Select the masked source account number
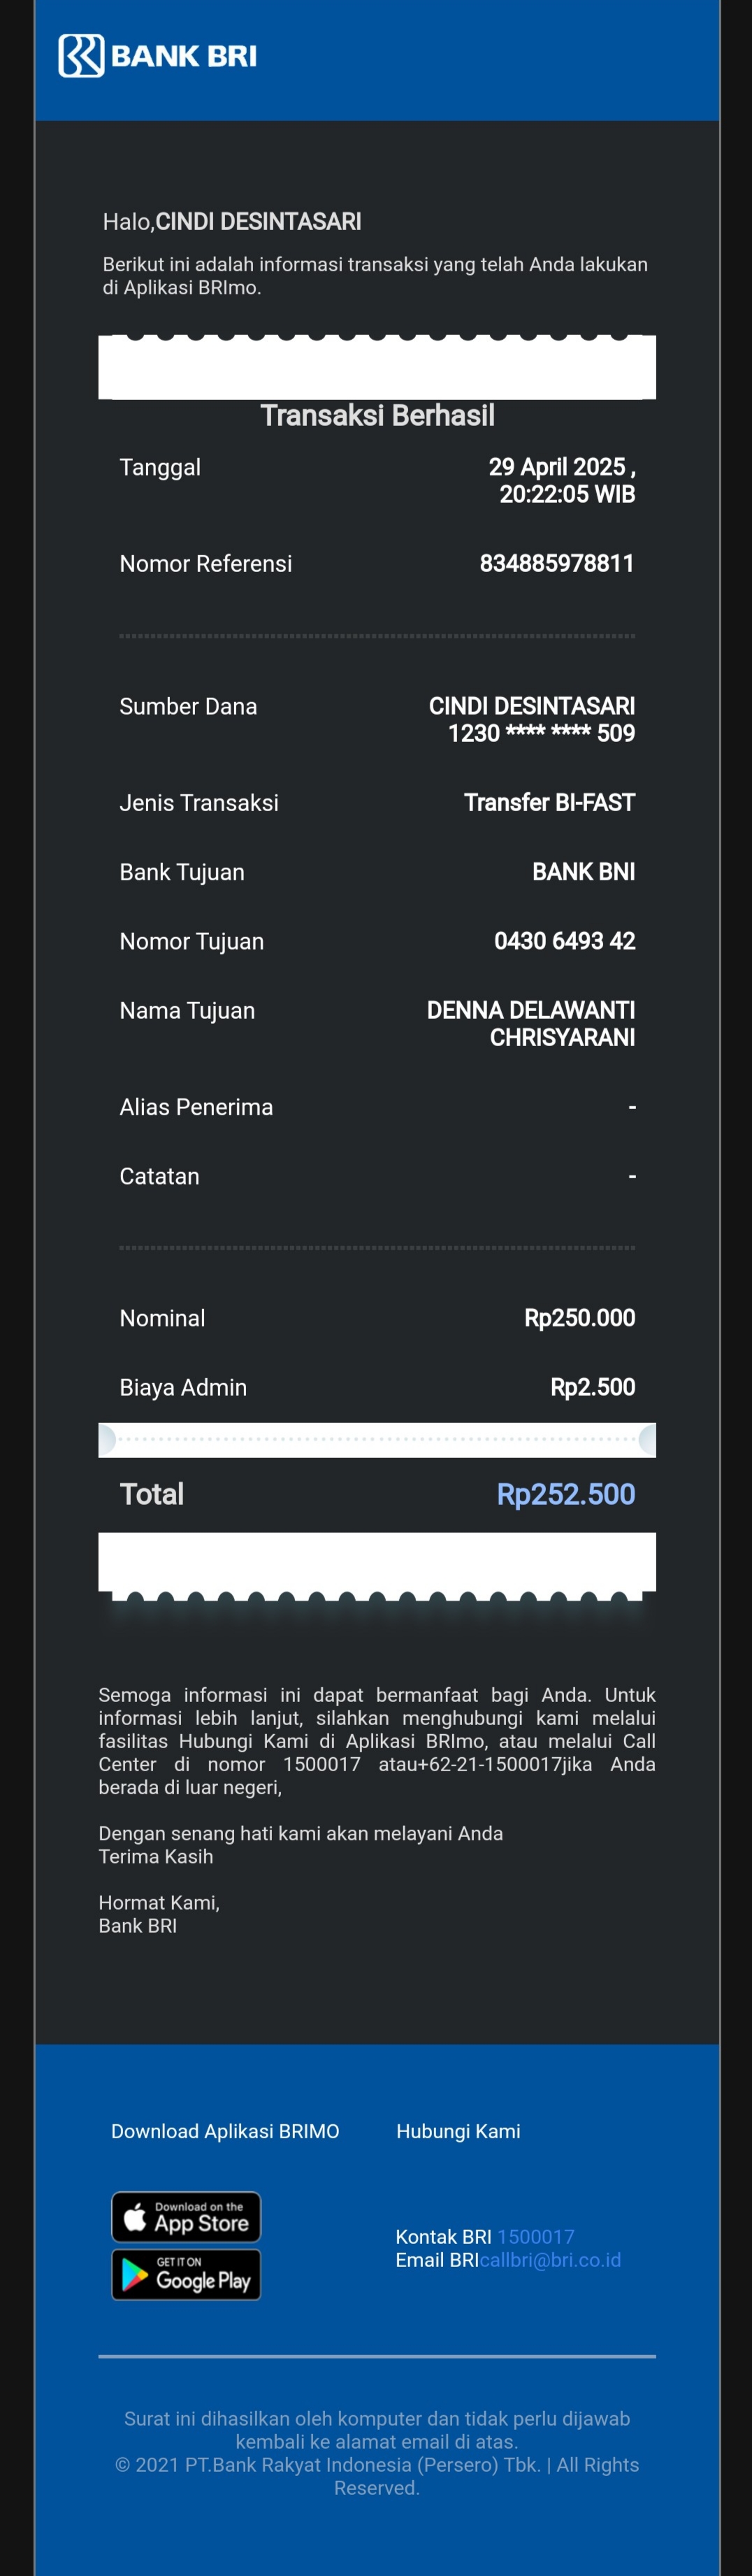This screenshot has width=752, height=2576. tap(542, 733)
